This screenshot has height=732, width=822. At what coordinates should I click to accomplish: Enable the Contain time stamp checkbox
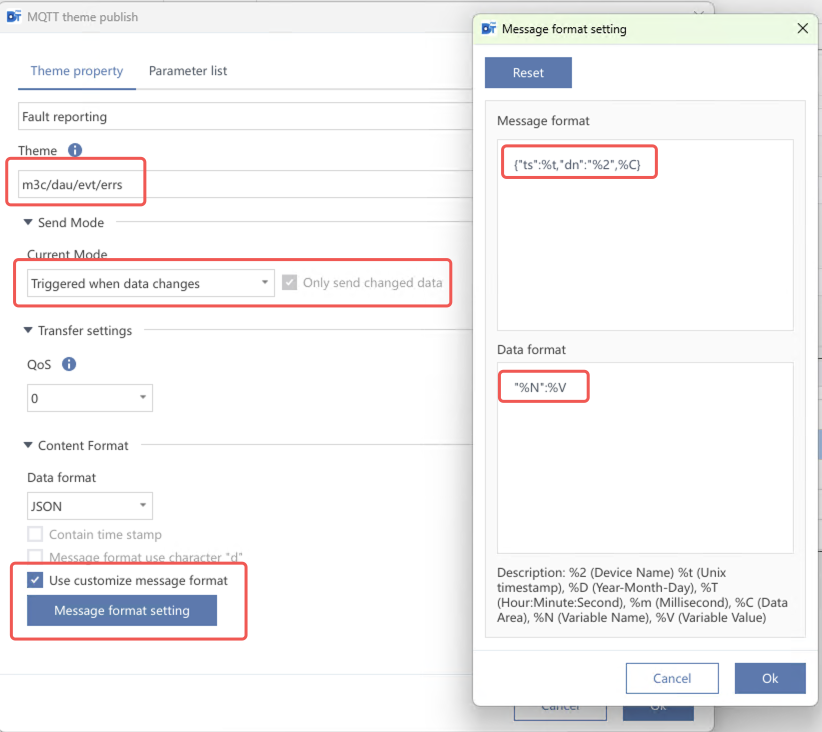[x=36, y=535]
